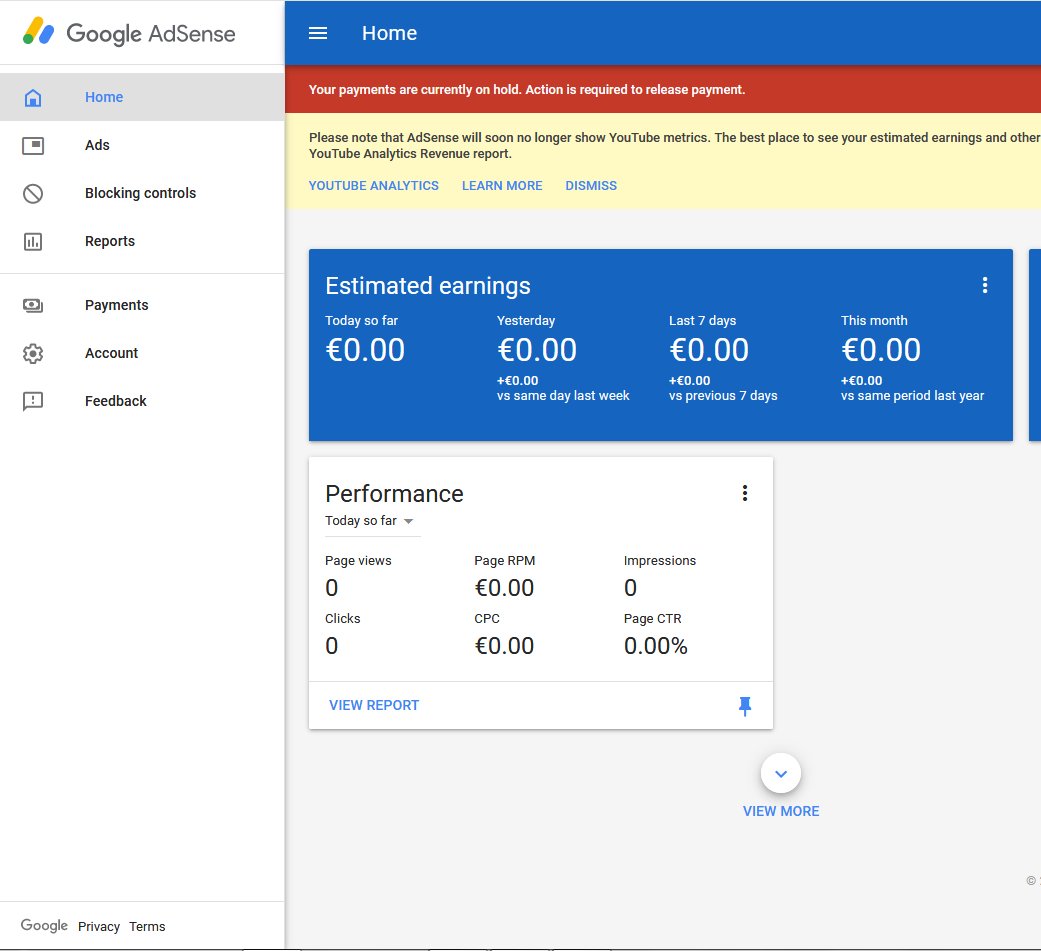Viewport: 1041px width, 951px height.
Task: Click the Performance card heading
Action: [394, 493]
